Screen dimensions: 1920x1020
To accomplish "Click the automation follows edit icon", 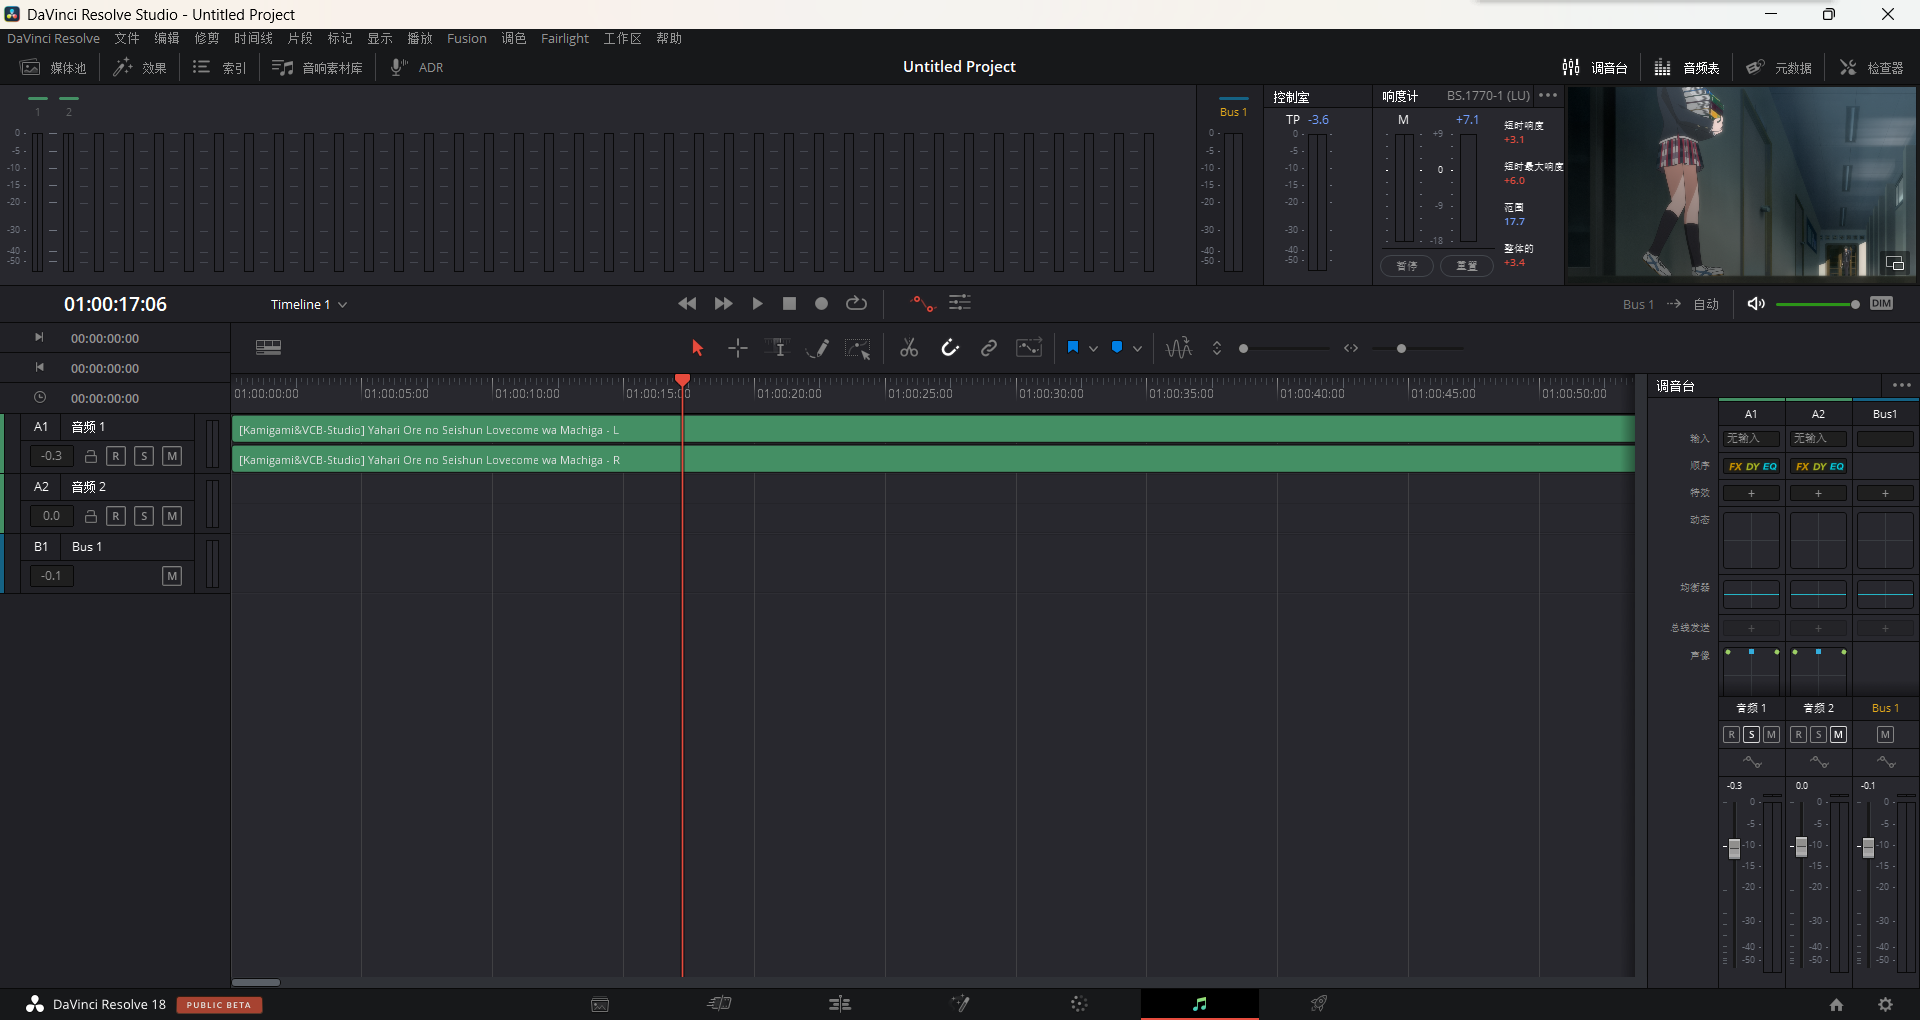I will point(1029,348).
